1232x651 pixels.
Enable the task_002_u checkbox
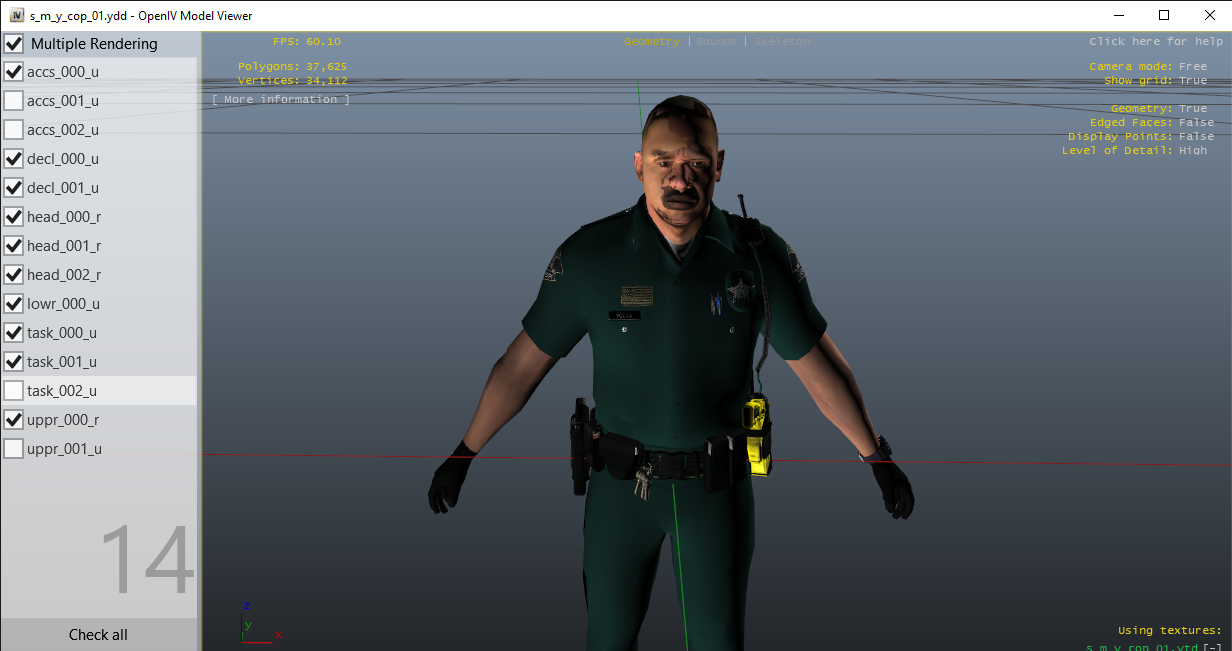tap(14, 391)
